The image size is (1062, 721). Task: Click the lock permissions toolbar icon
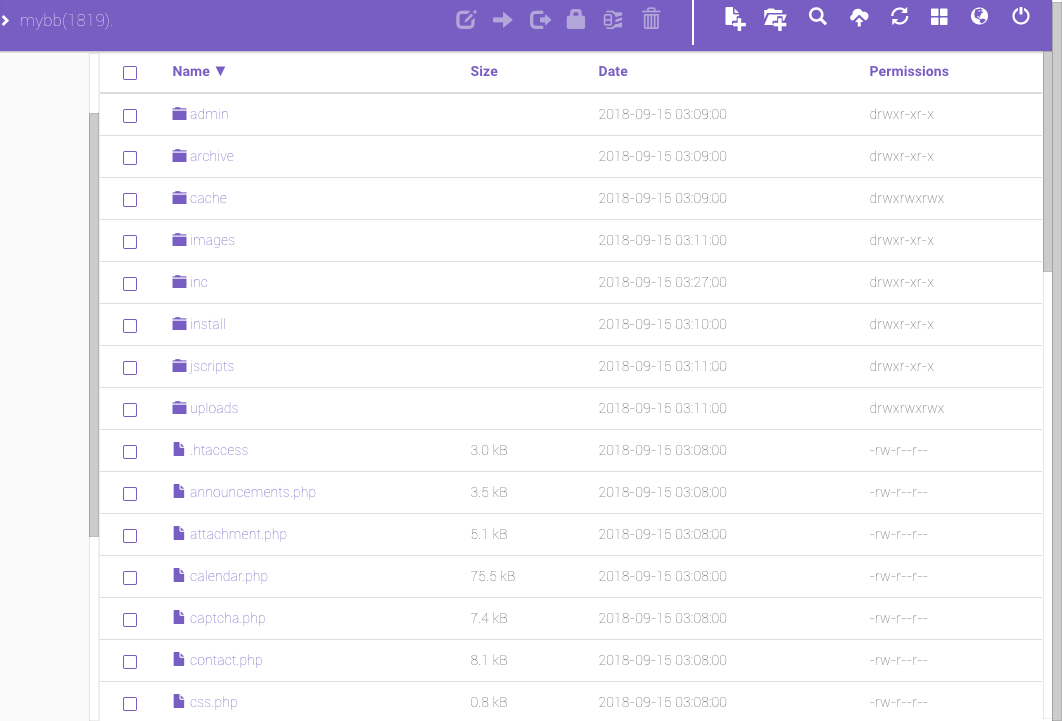tap(576, 19)
